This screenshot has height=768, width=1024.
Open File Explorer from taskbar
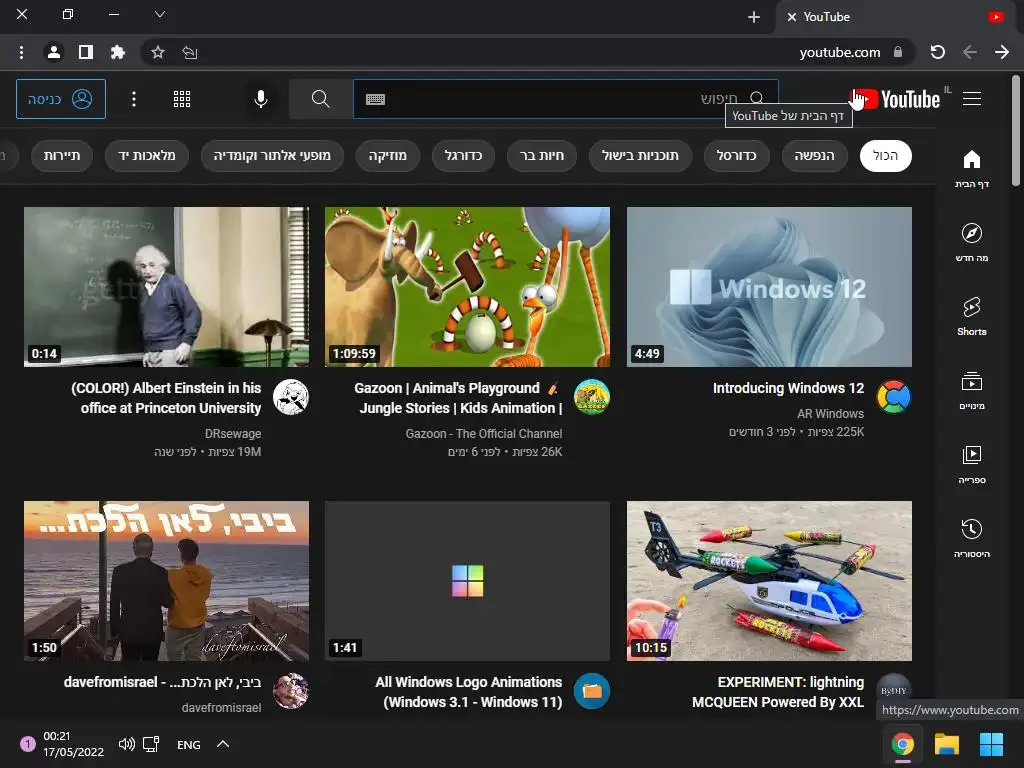[x=946, y=744]
